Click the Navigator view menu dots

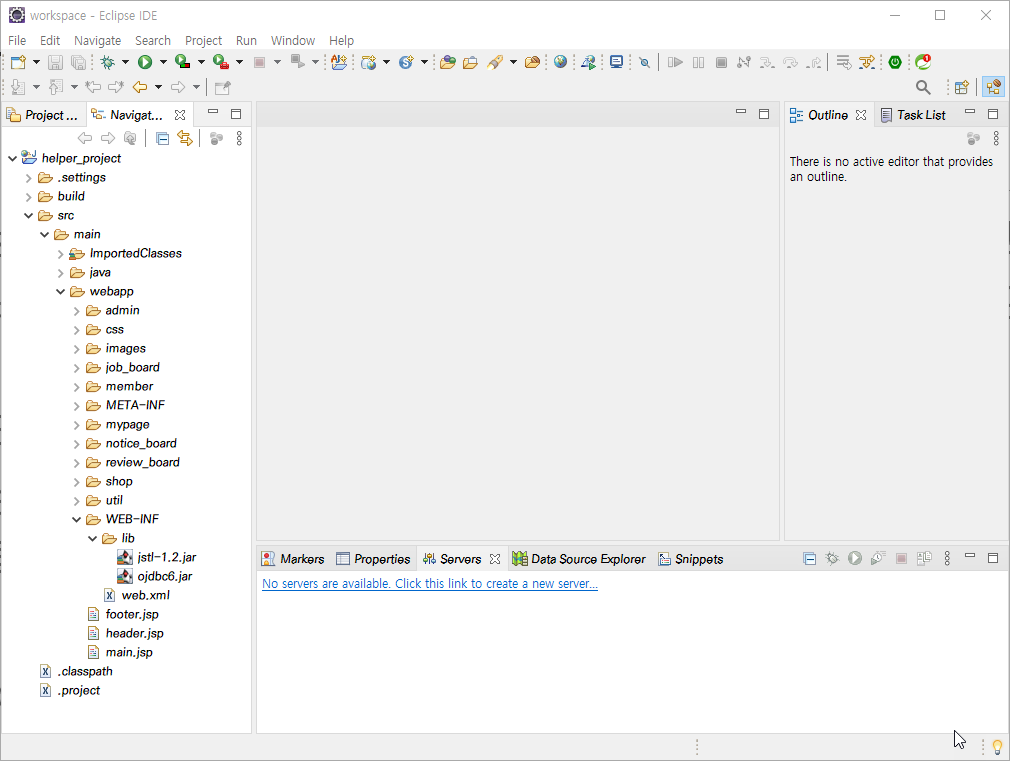tap(239, 139)
